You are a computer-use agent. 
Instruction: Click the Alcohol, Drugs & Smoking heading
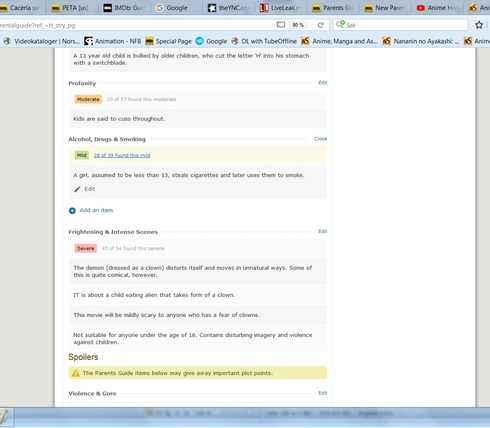pyautogui.click(x=107, y=139)
